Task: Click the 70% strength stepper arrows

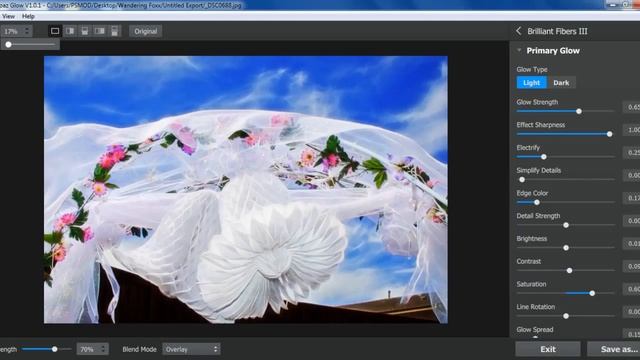Action: 103,349
